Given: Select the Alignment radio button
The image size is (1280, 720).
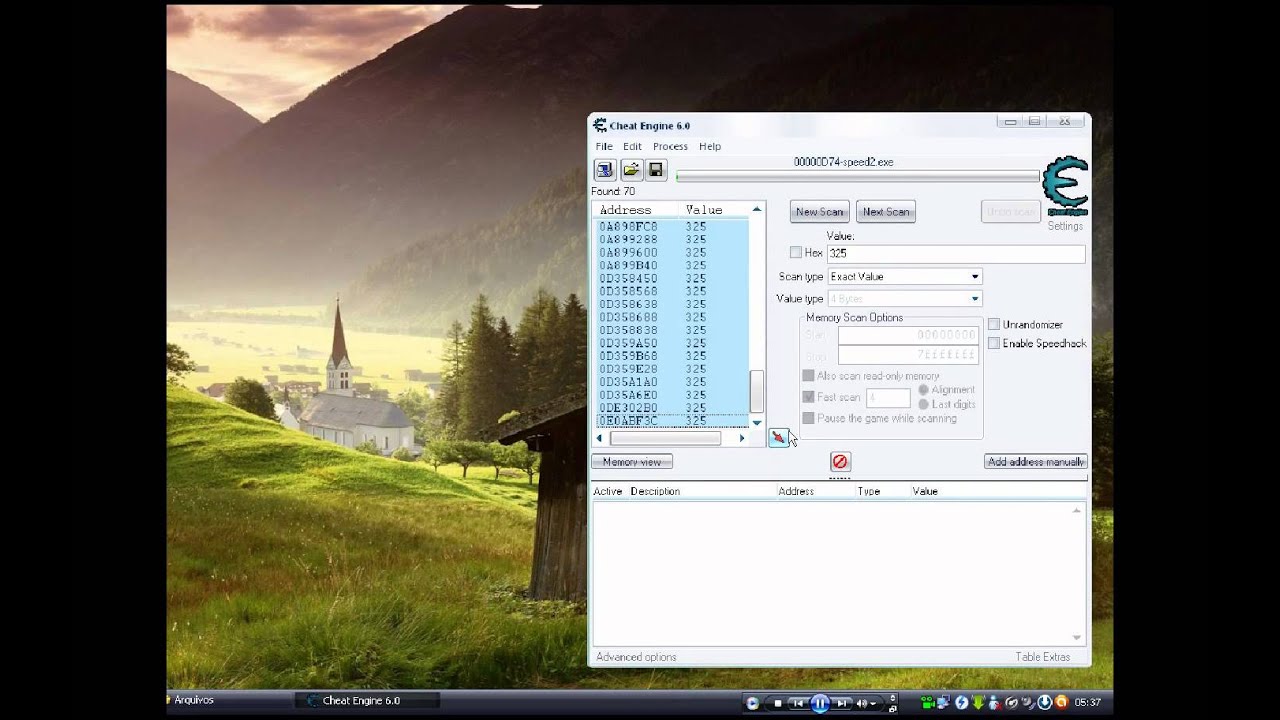Looking at the screenshot, I should [923, 390].
